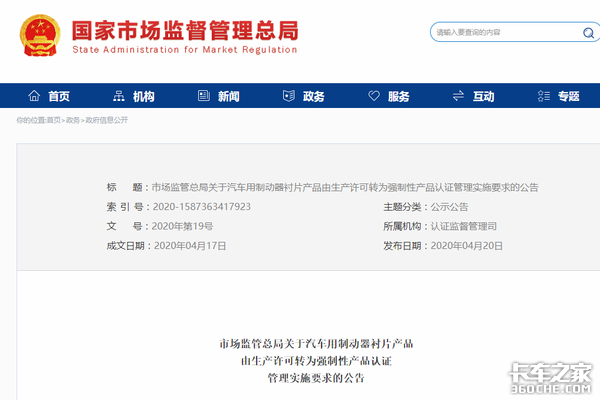Open the 服务 navigation item
Image resolution: width=600 pixels, height=400 pixels.
399,97
